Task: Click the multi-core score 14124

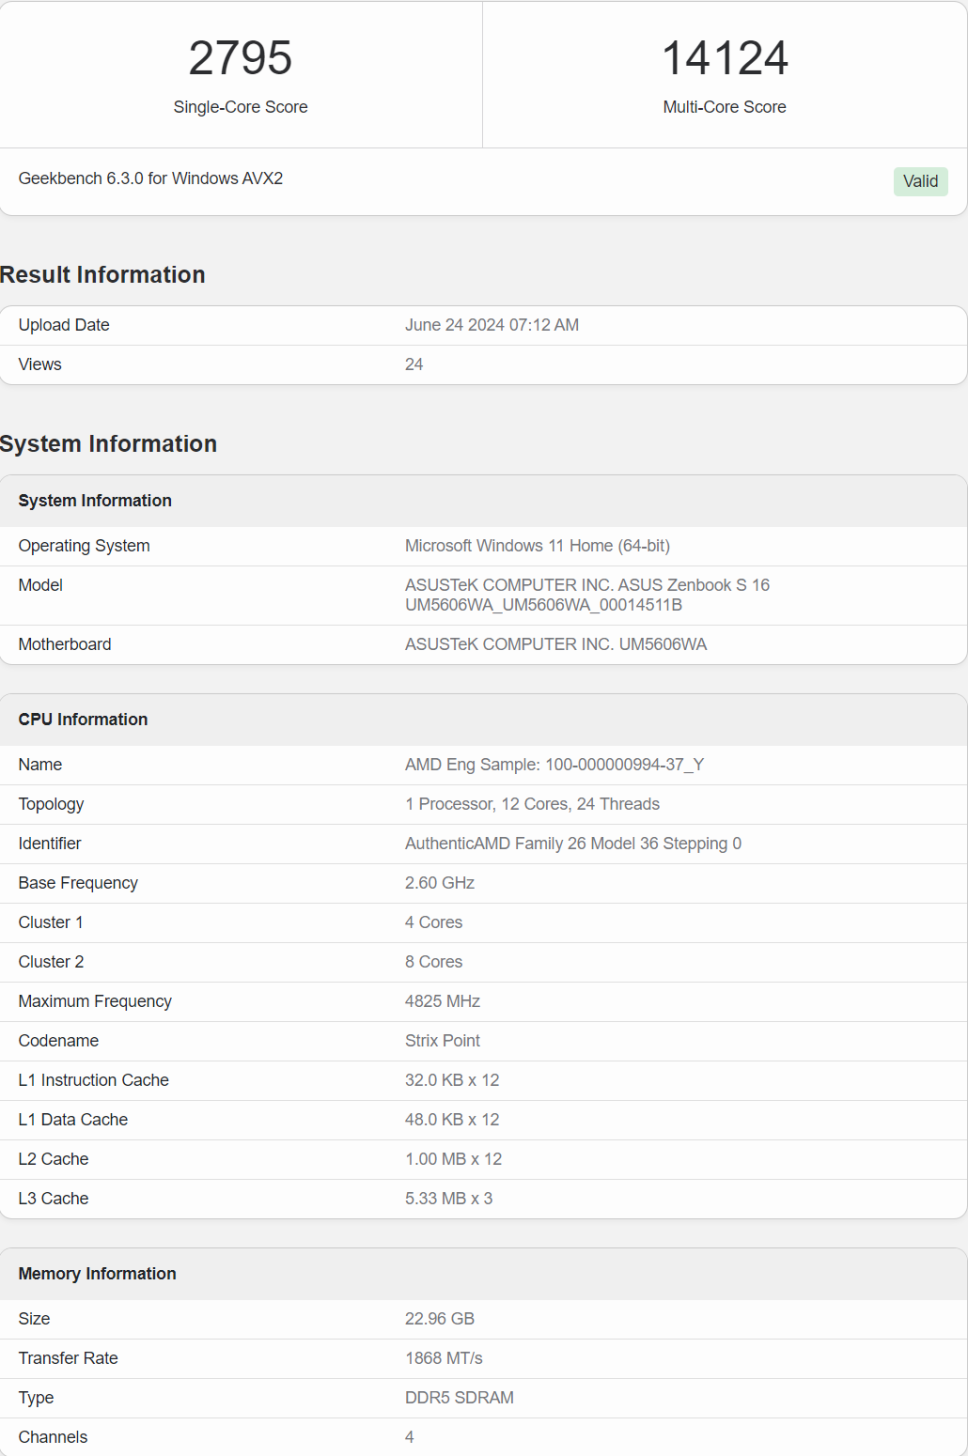Action: [x=724, y=58]
